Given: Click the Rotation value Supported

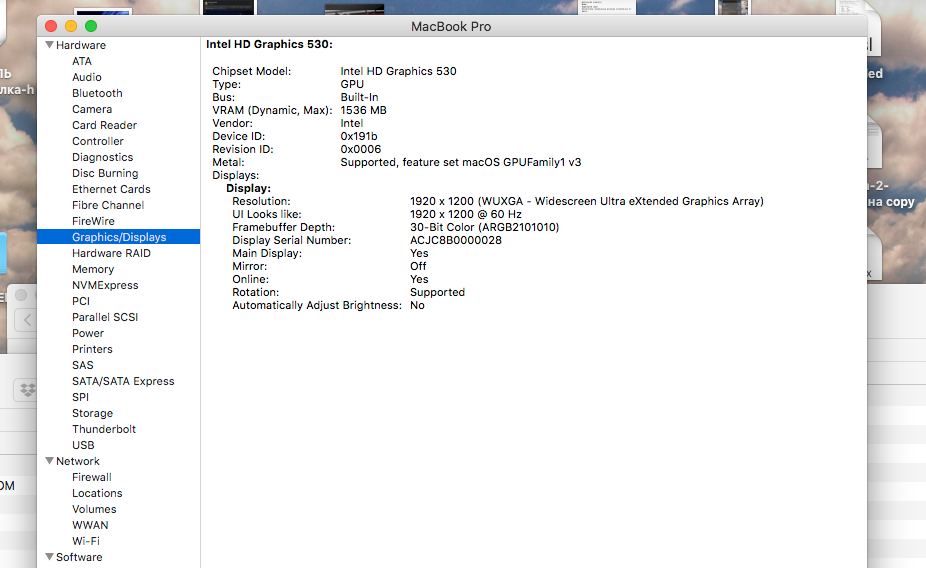Looking at the screenshot, I should (x=437, y=292).
